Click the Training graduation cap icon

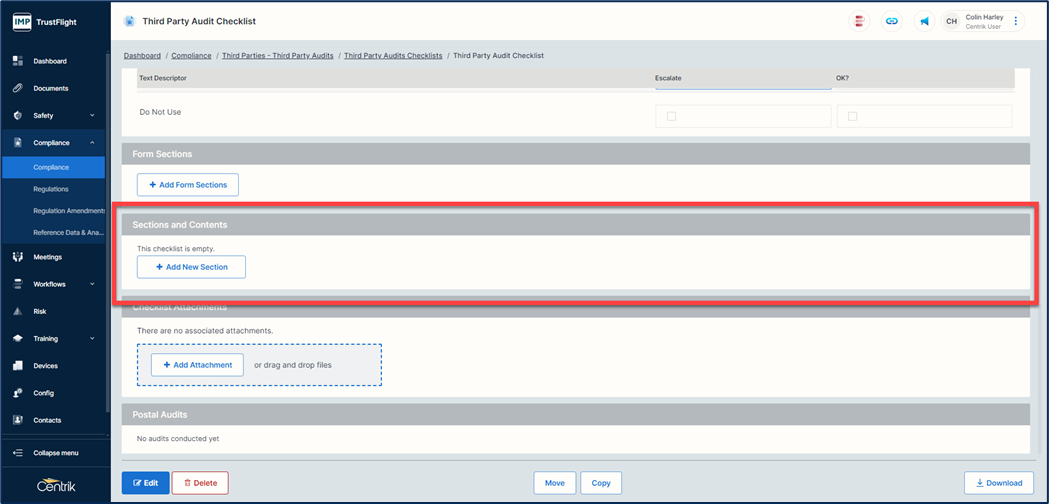point(18,339)
